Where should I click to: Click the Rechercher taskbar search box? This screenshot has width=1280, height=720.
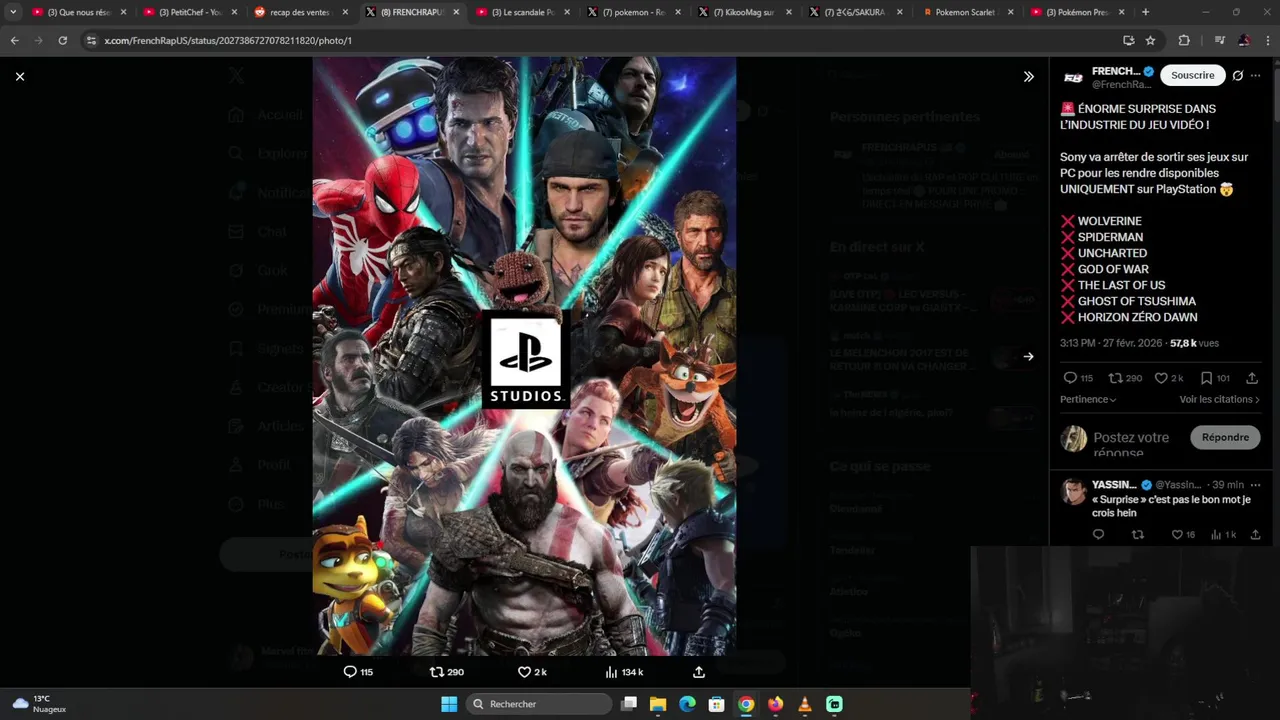(x=540, y=704)
